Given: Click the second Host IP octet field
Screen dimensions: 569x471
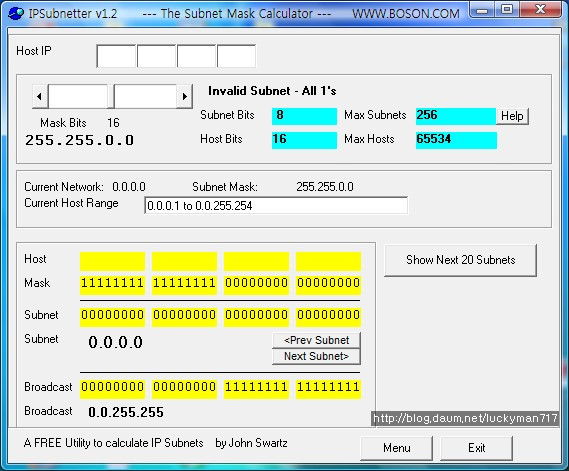Looking at the screenshot, I should [x=156, y=56].
